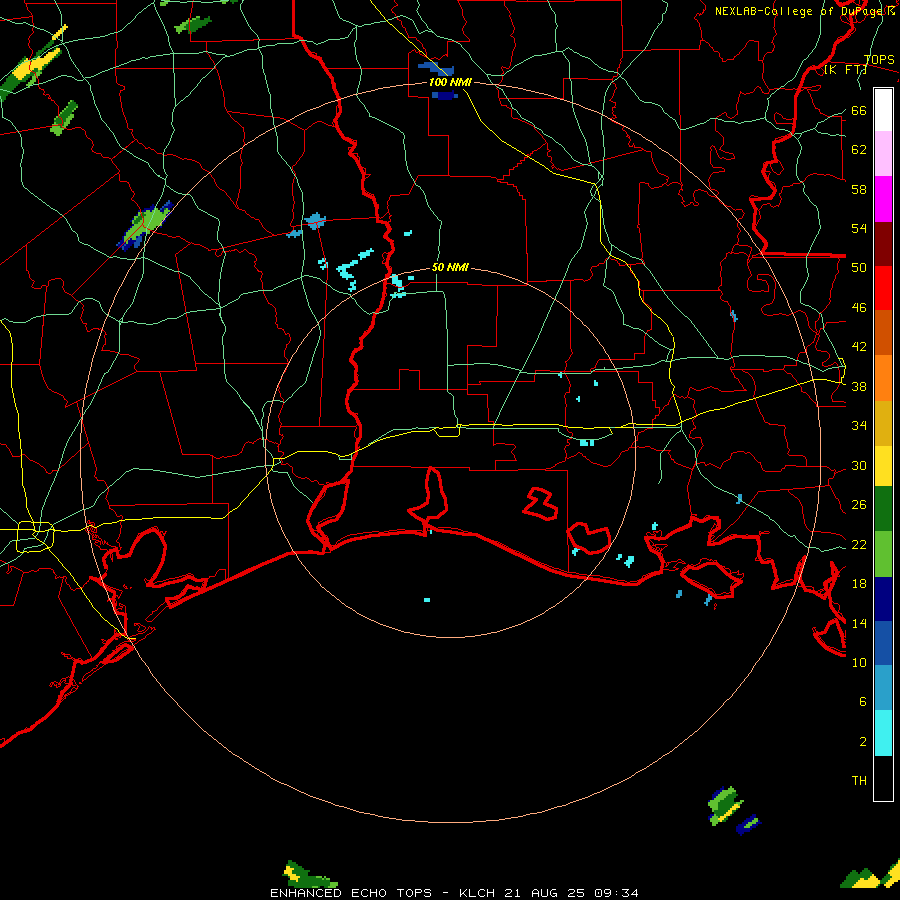Click the white 66K ft legend swatch
Viewport: 900px width, 900px height.
coord(883,110)
